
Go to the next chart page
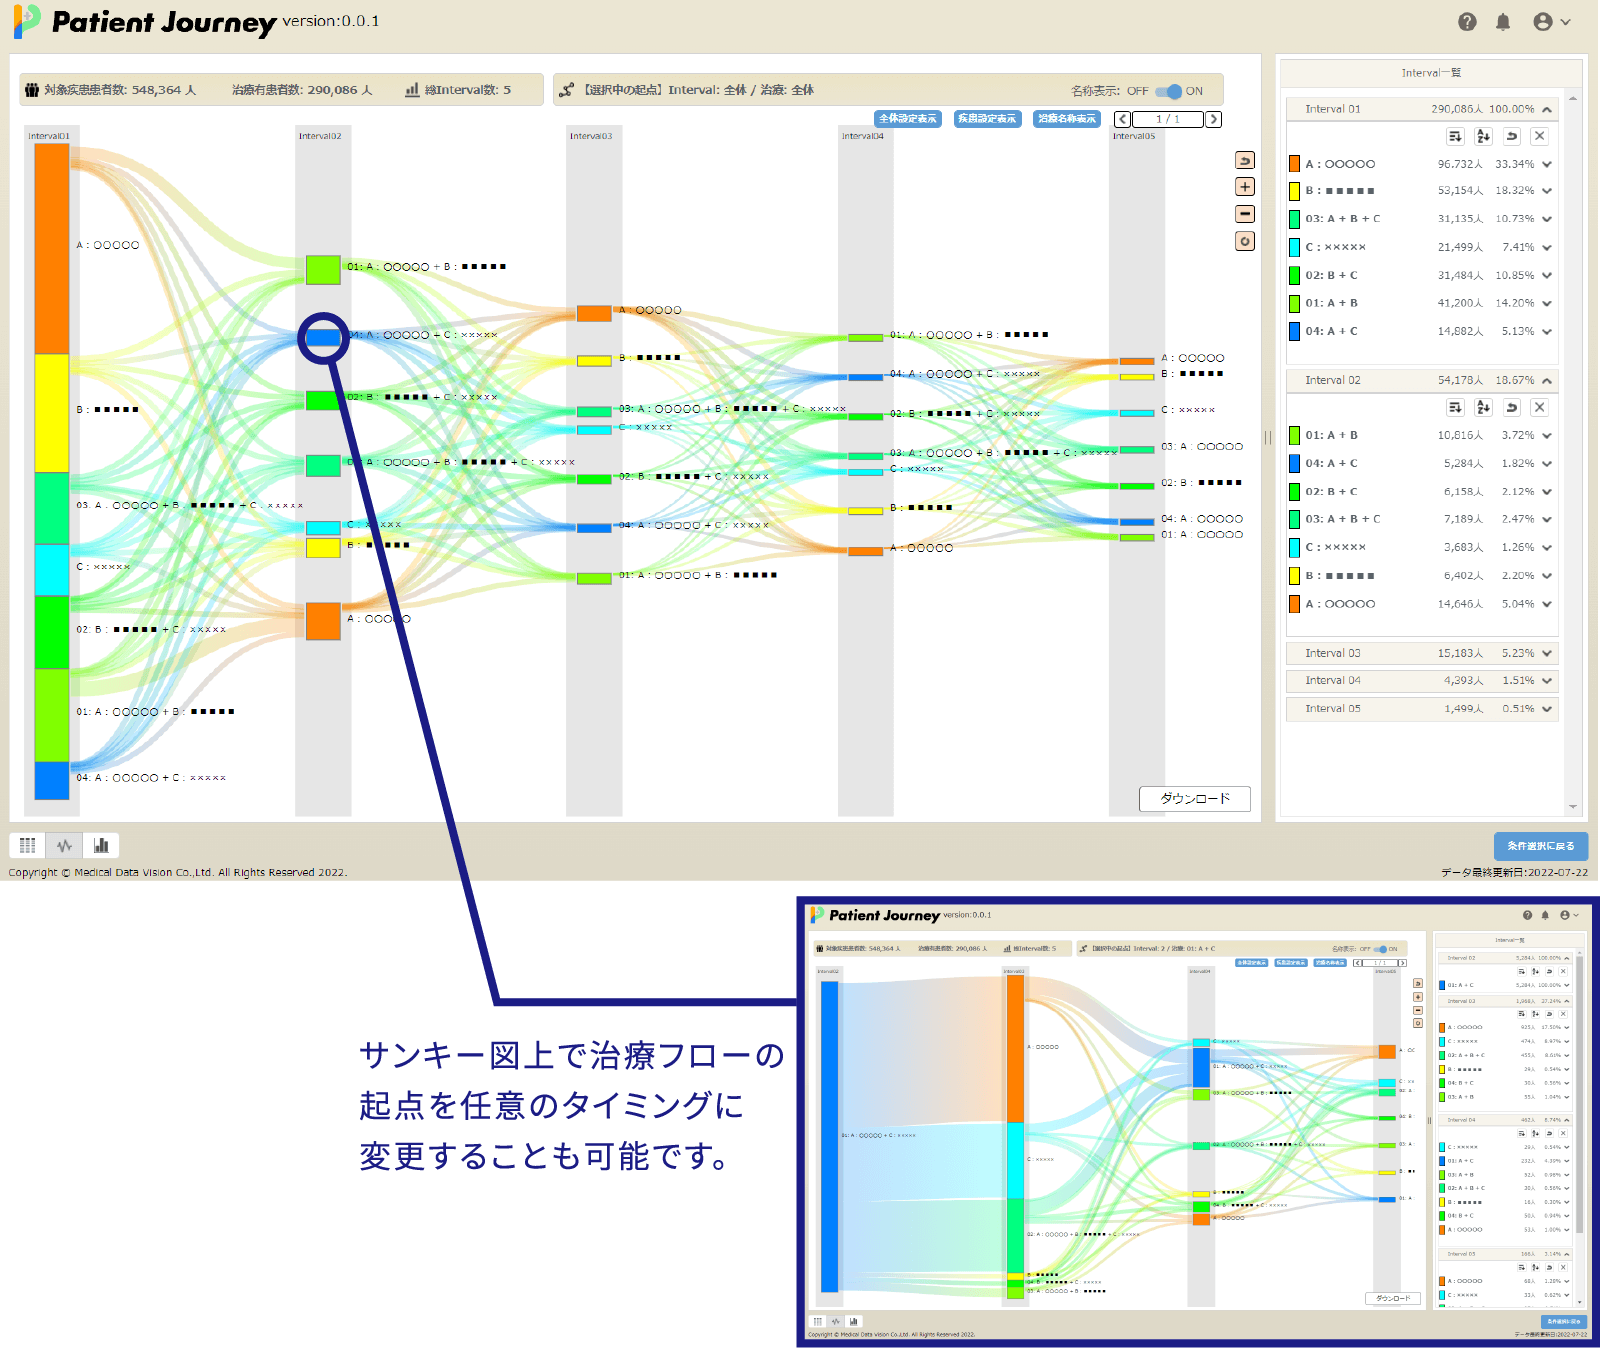tap(1213, 119)
